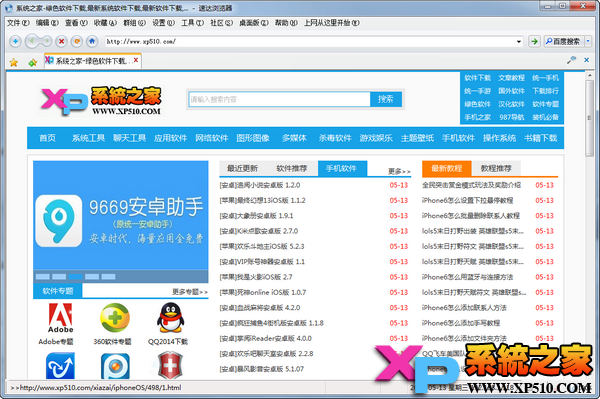Screen dimensions: 600x399
Task: Open [安卓]暴风影音安卓版 5.1.07 entry
Action: [262, 369]
